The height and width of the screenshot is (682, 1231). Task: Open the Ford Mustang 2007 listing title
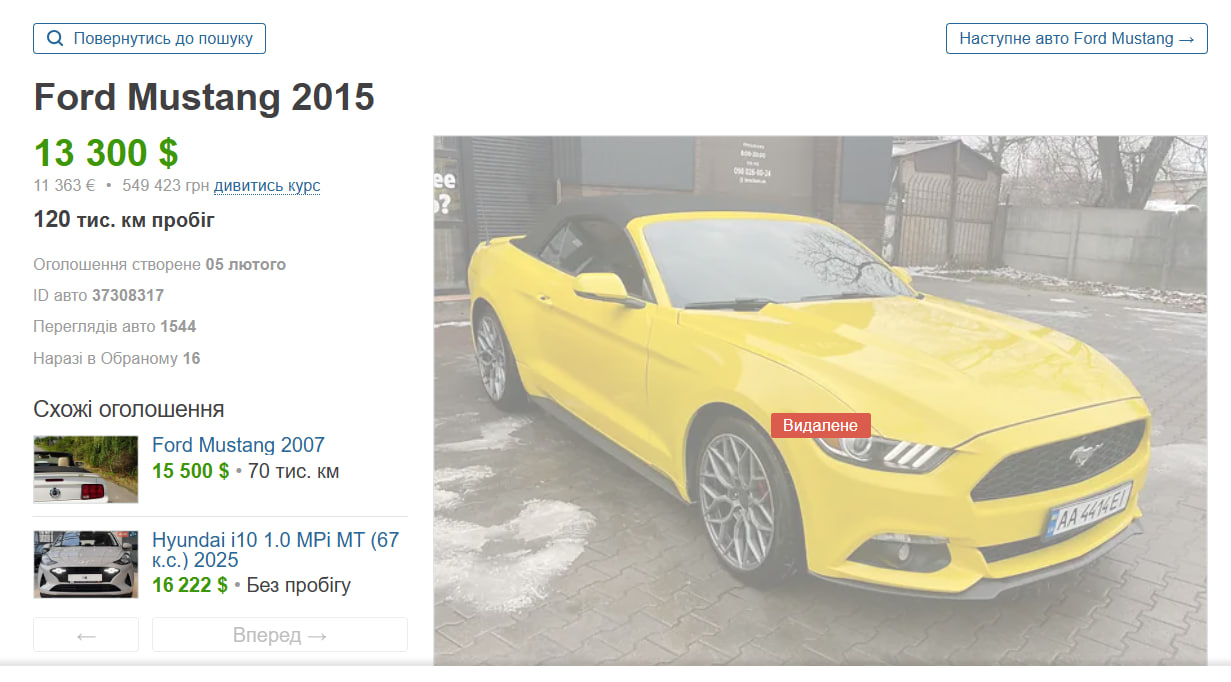[x=238, y=445]
